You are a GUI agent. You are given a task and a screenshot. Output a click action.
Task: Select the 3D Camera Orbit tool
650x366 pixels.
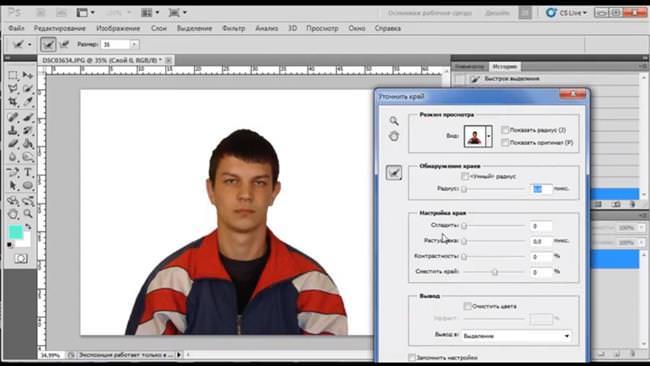pyautogui.click(x=28, y=201)
